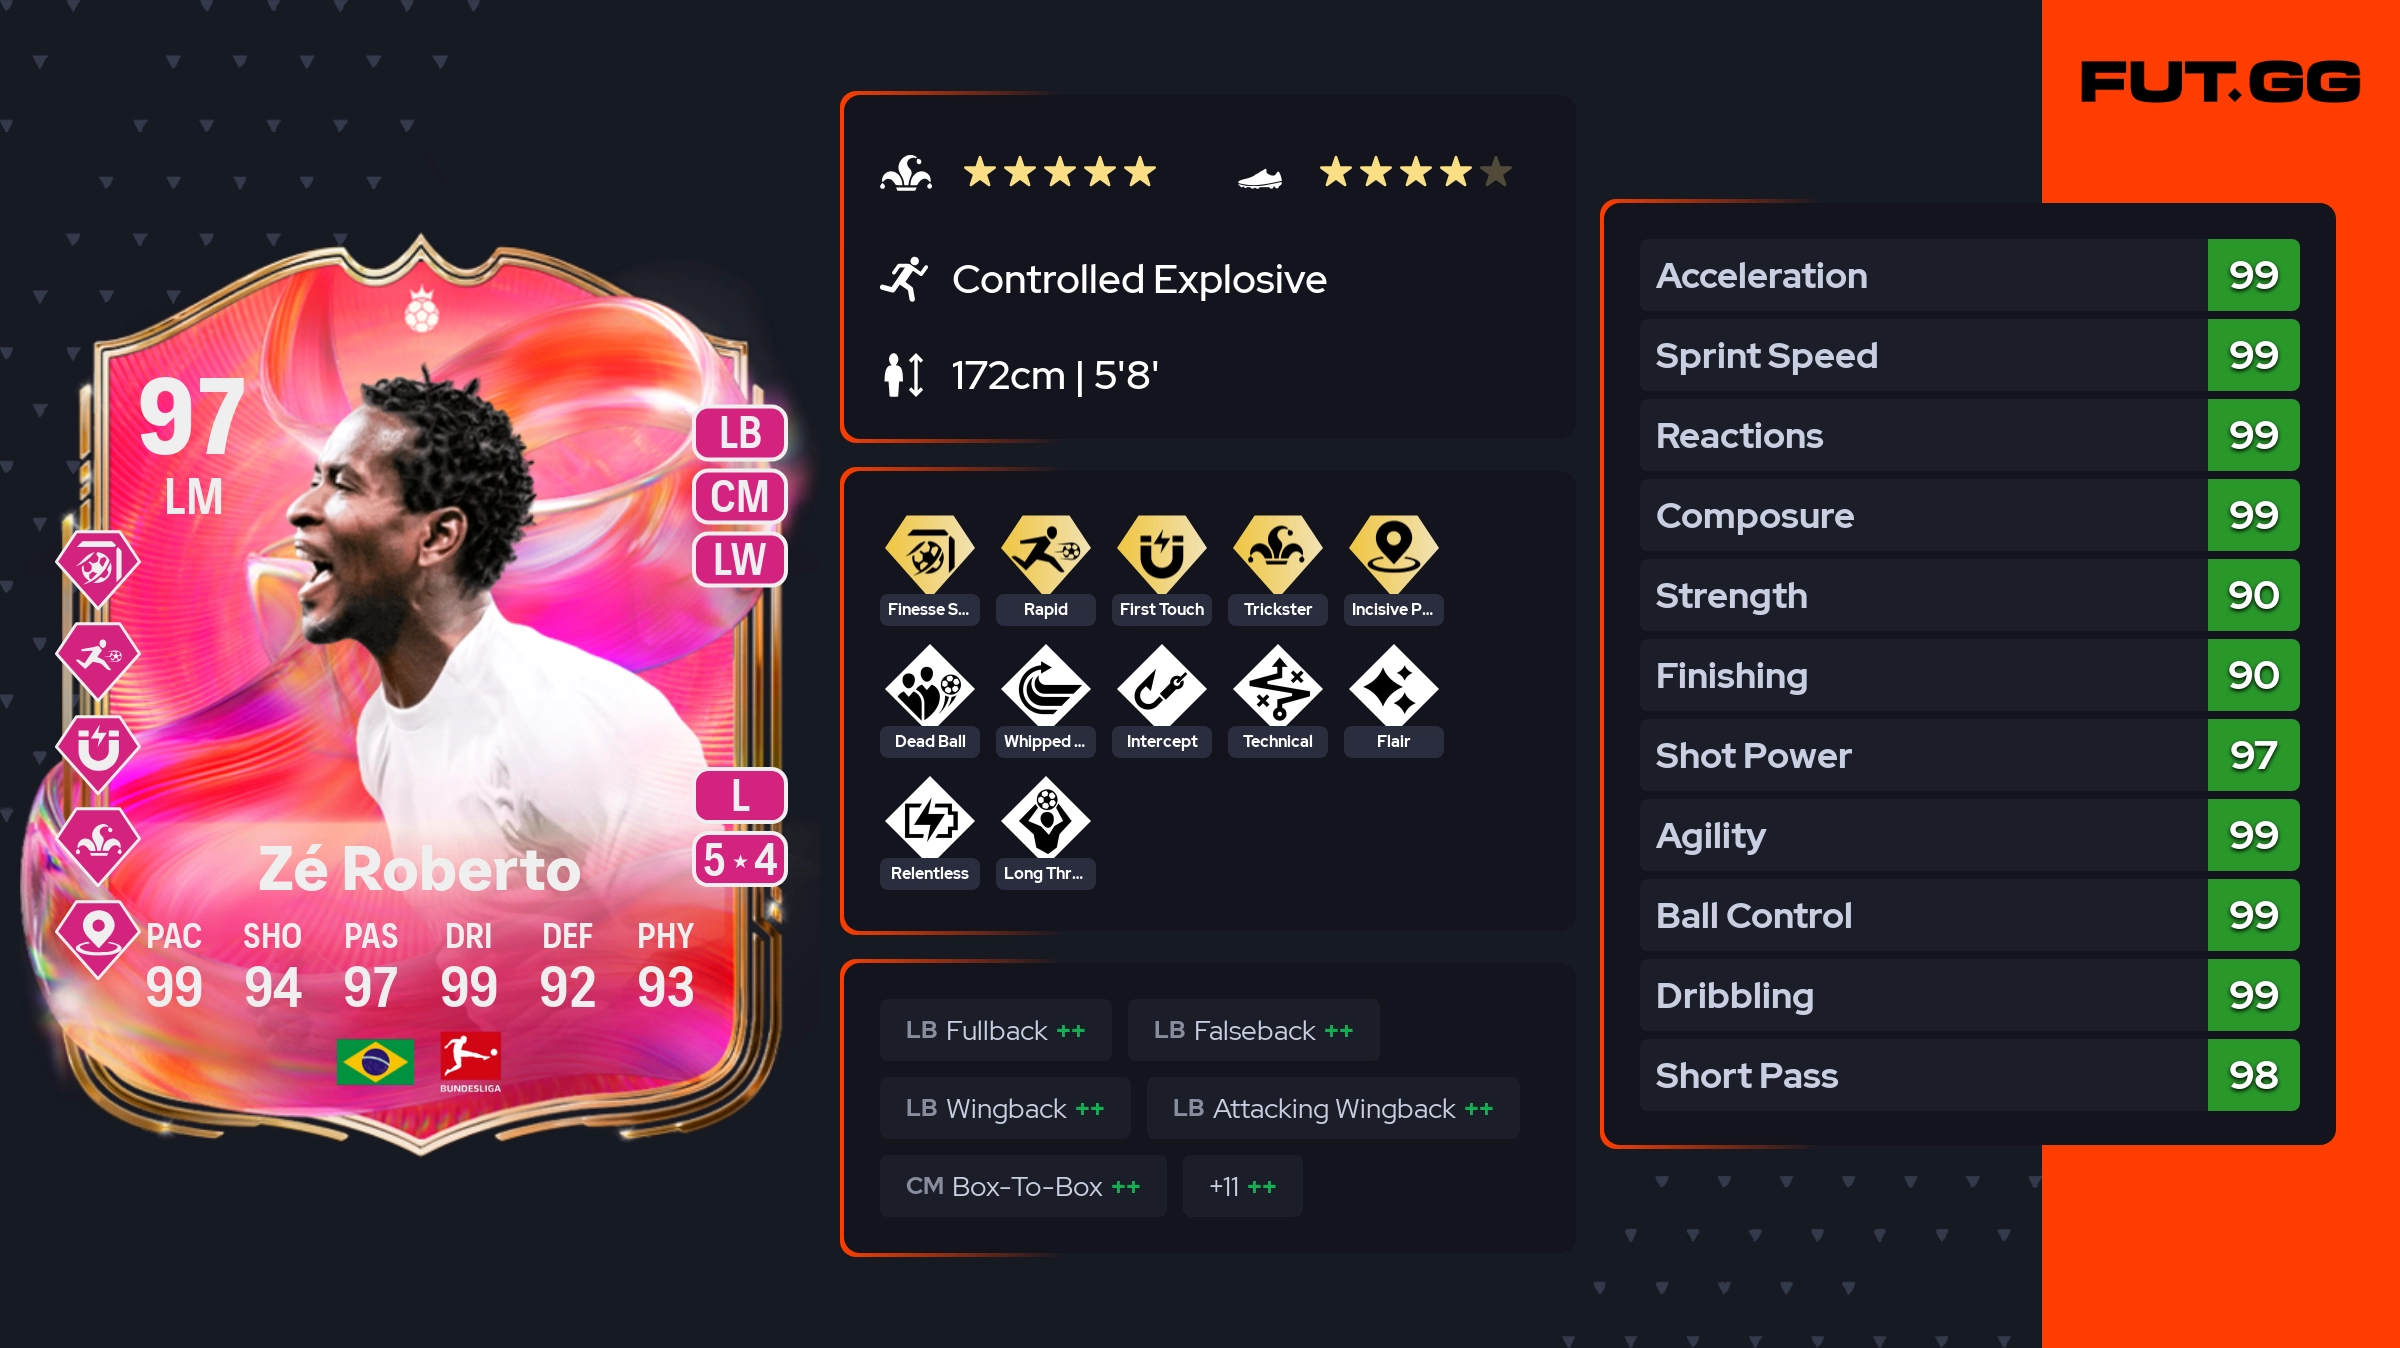Image resolution: width=2400 pixels, height=1348 pixels.
Task: Select the Dead Ball playstyle icon
Action: tap(930, 685)
